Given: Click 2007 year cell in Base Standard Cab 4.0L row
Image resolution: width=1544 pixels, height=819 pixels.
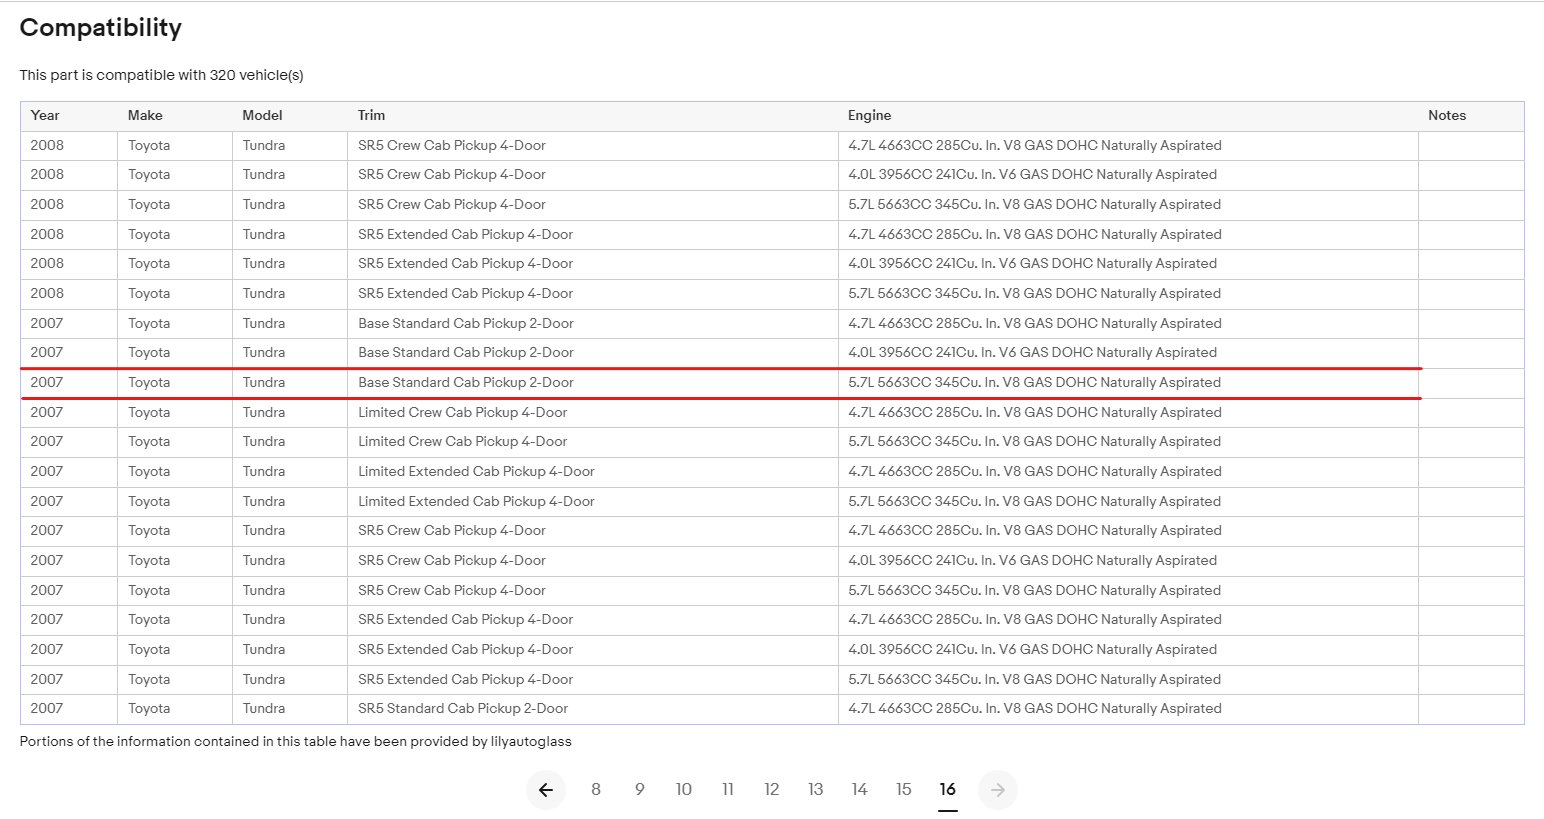Looking at the screenshot, I should (69, 353).
